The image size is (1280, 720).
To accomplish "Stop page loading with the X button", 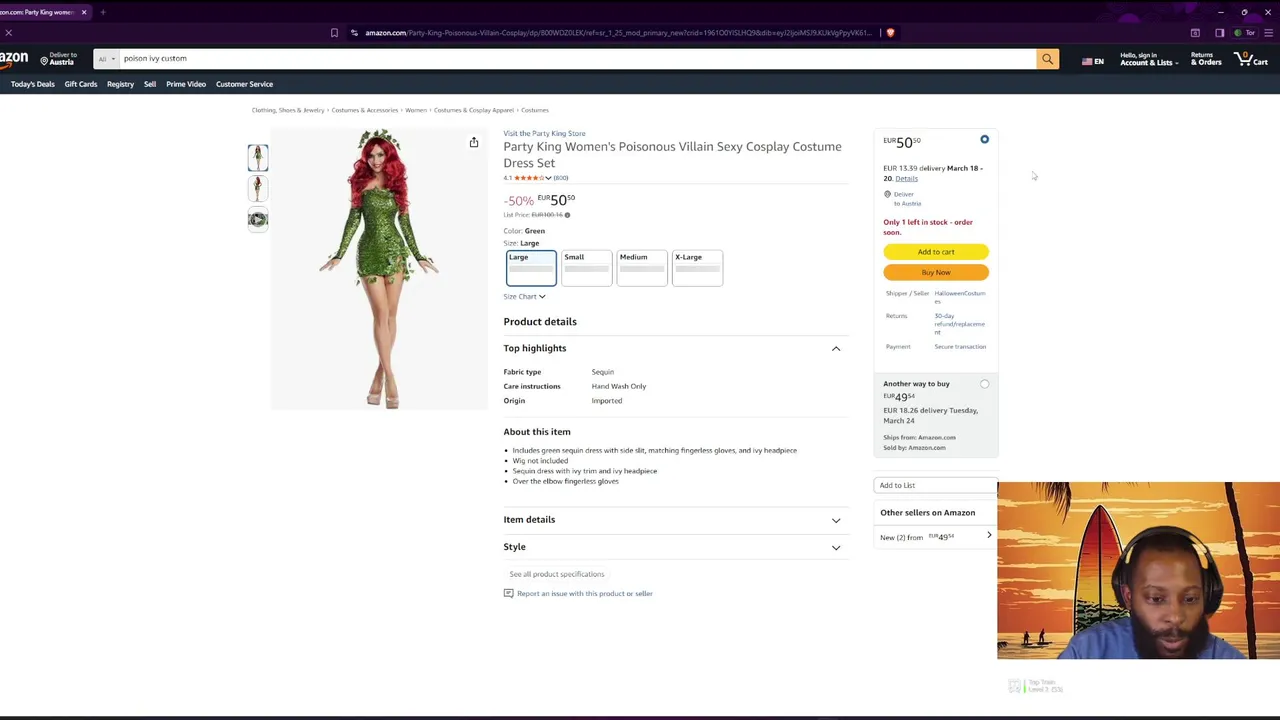I will click(8, 33).
